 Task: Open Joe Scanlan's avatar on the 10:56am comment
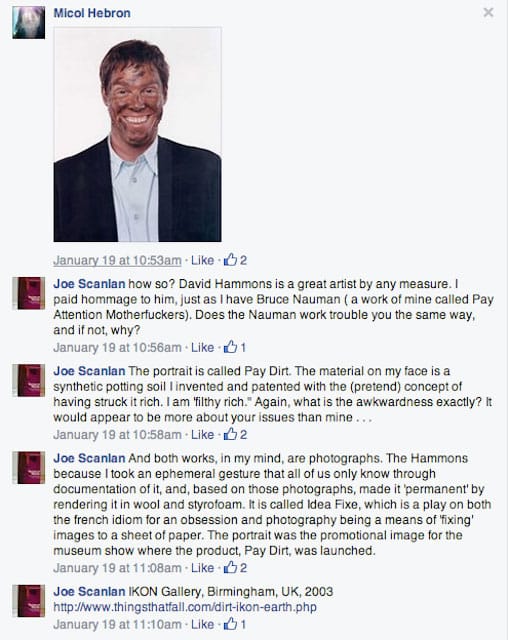pos(29,293)
